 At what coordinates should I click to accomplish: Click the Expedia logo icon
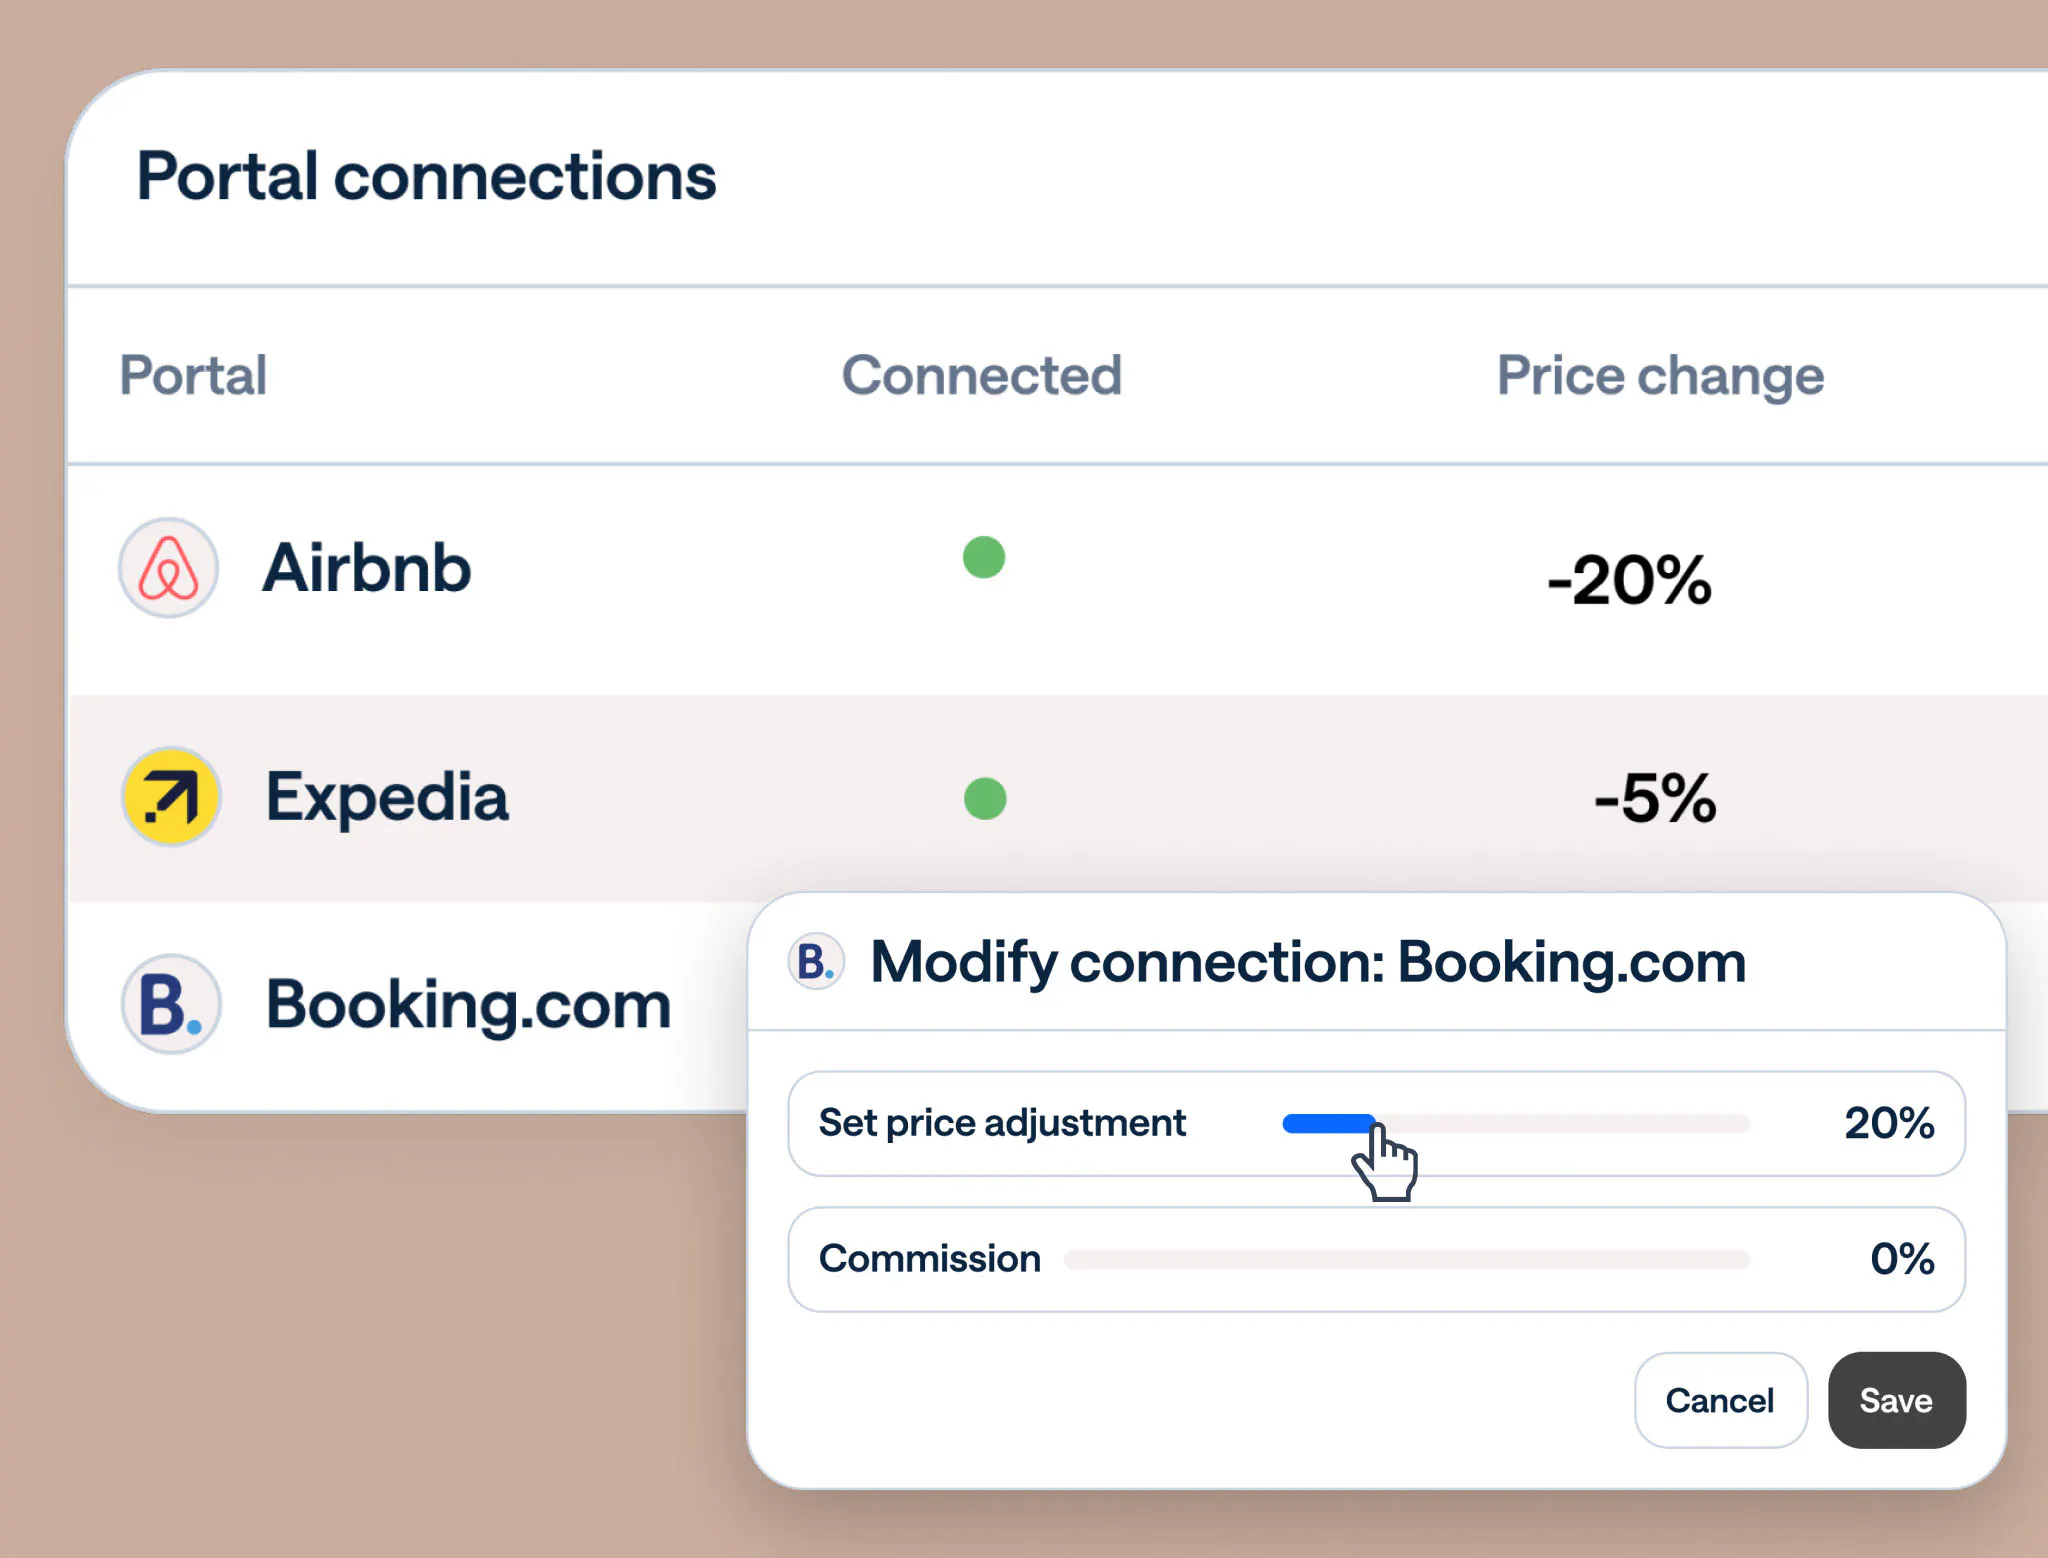pos(171,797)
